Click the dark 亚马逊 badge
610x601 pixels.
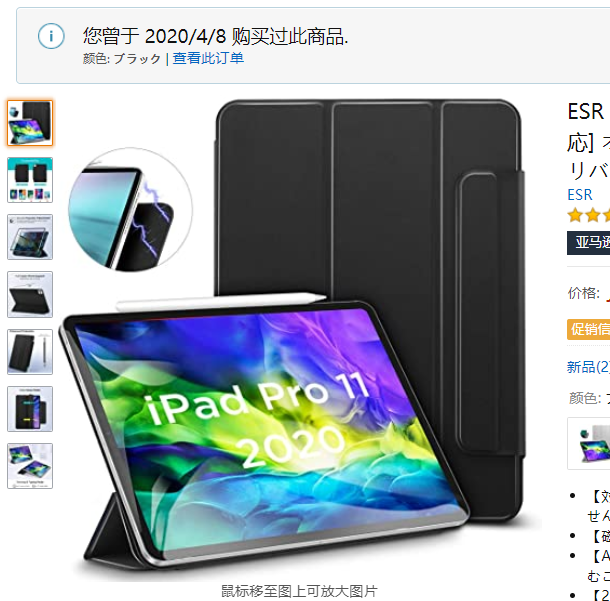[x=589, y=243]
